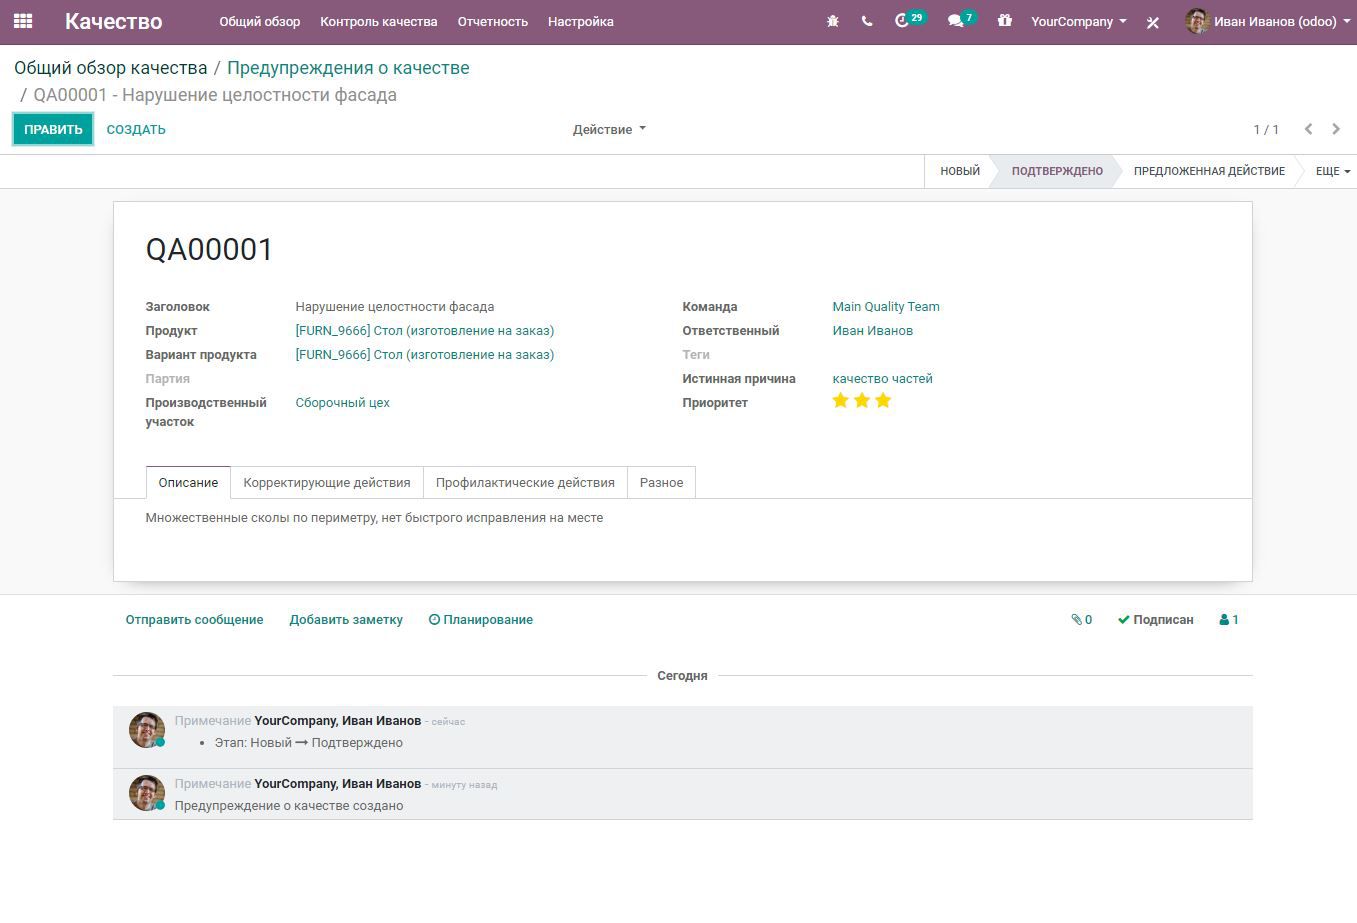Open the YourCompany company switcher
Screen dimensions: 1357x923
(1078, 21)
